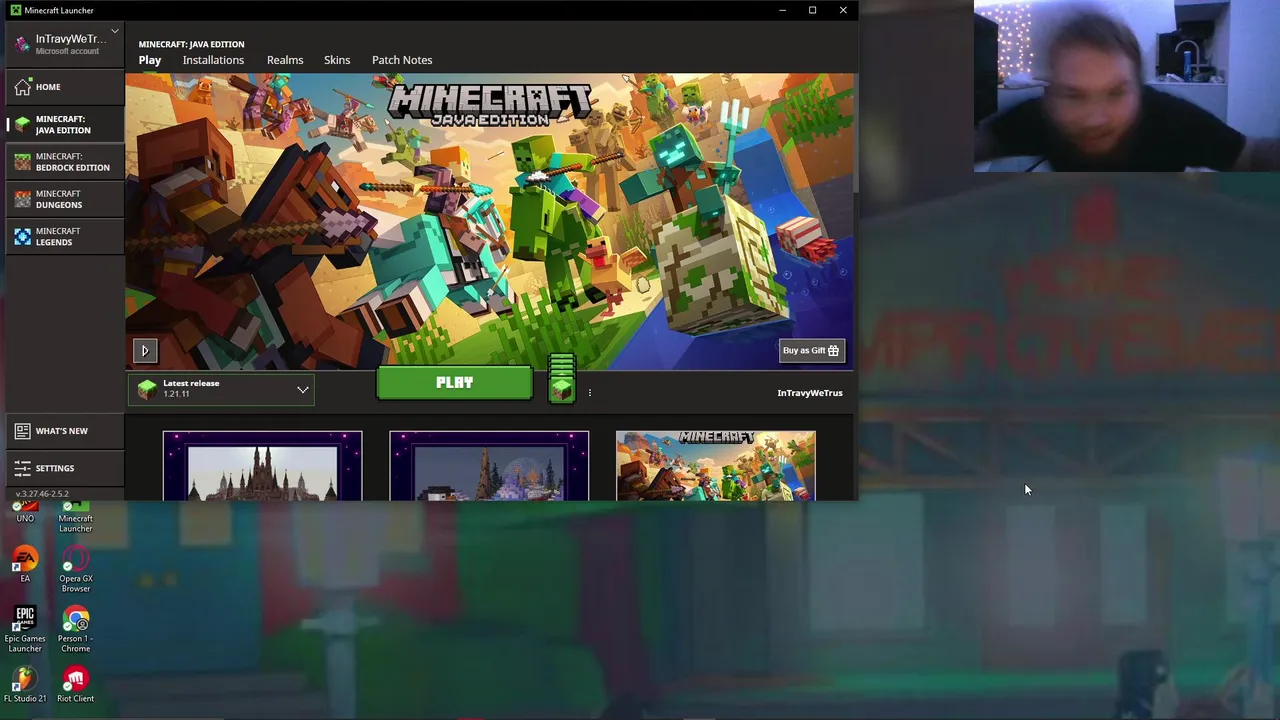Image resolution: width=1280 pixels, height=720 pixels.
Task: Click the Buy as Gift button
Action: pos(812,351)
